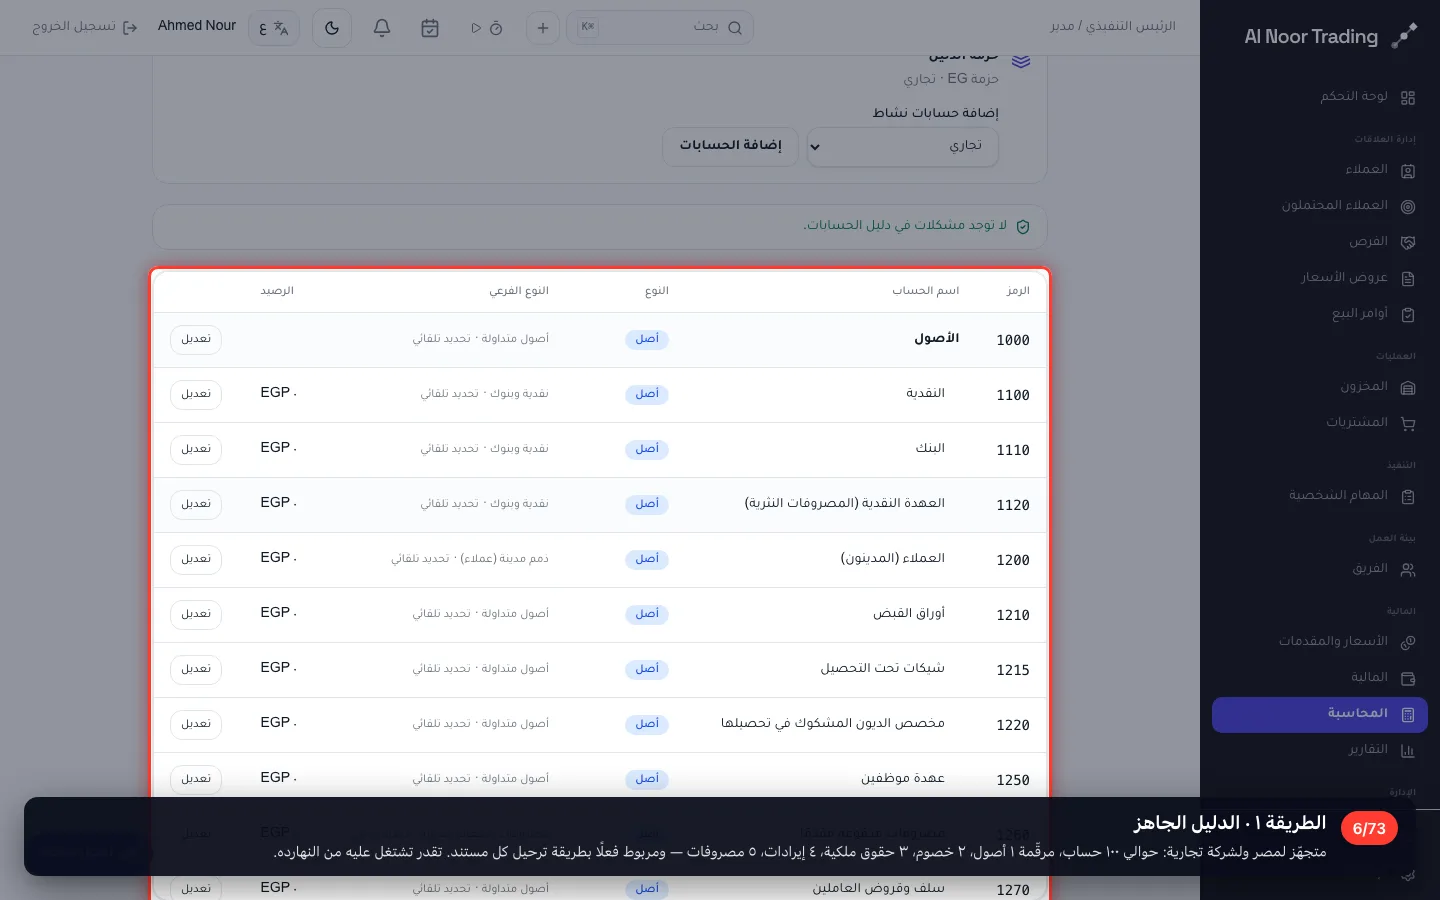Click leads target icon in sidebar

tap(1408, 207)
